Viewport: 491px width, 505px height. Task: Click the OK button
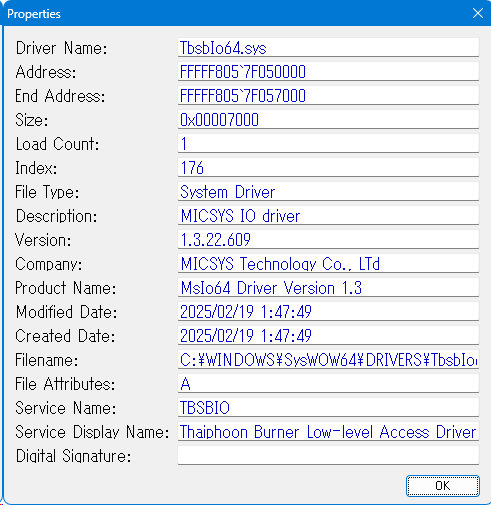pyautogui.click(x=443, y=486)
